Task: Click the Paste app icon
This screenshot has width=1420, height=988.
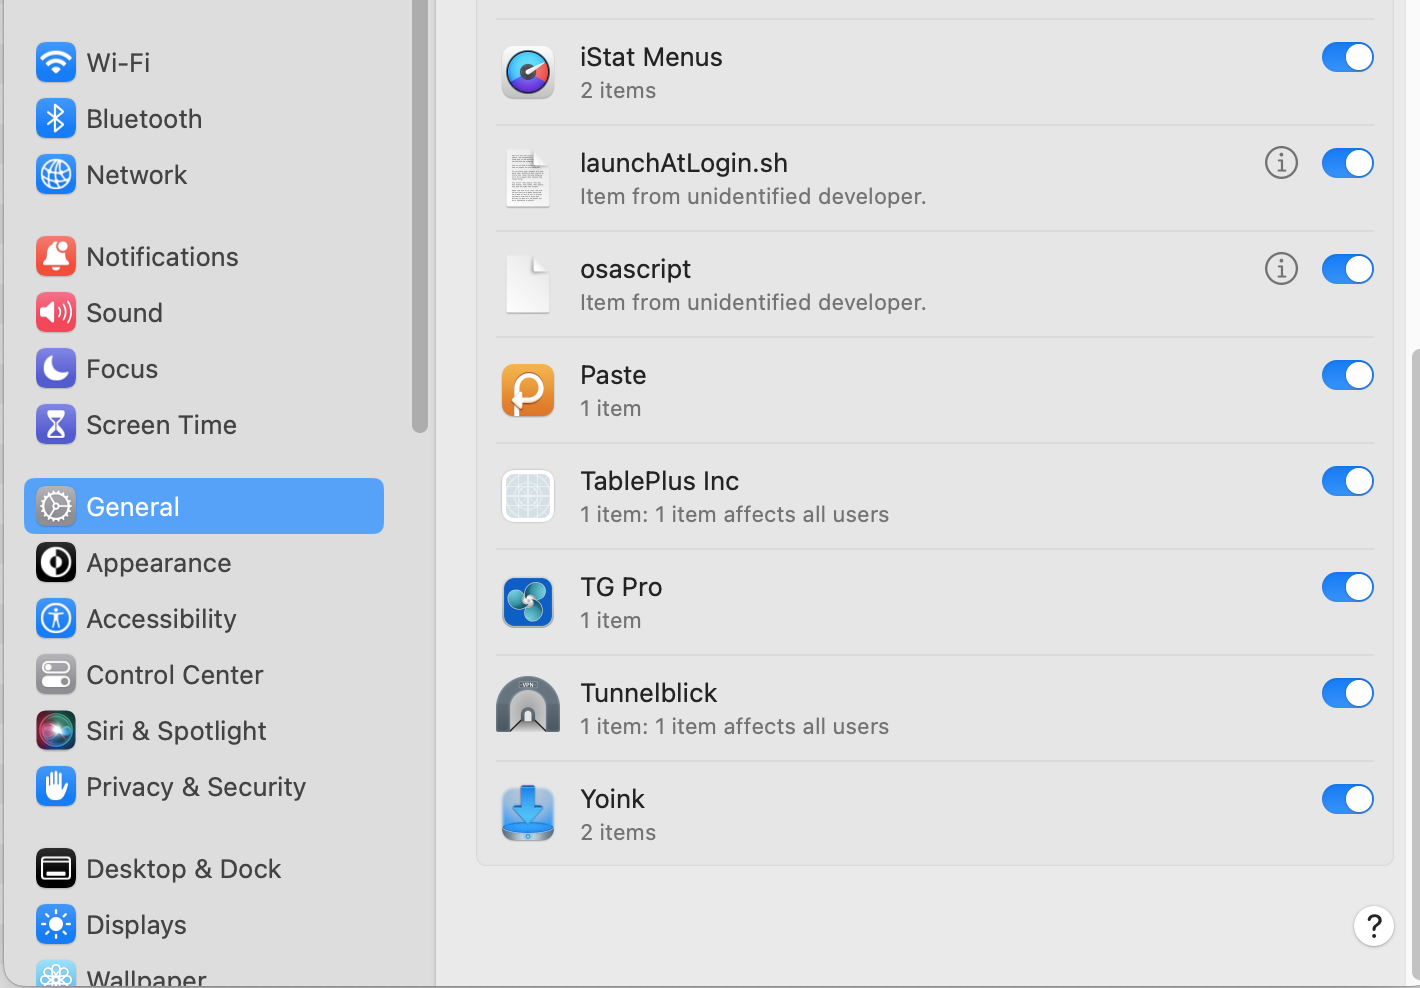Action: click(x=528, y=390)
